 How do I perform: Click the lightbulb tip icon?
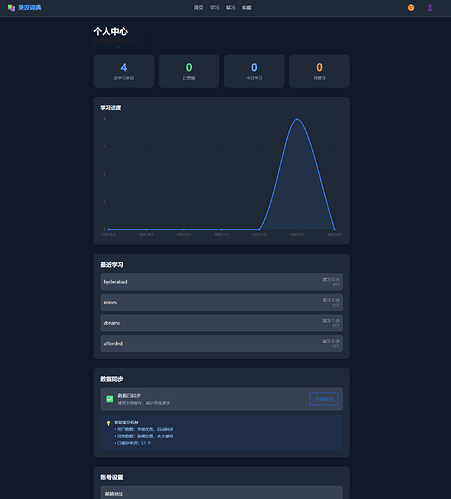click(x=108, y=423)
